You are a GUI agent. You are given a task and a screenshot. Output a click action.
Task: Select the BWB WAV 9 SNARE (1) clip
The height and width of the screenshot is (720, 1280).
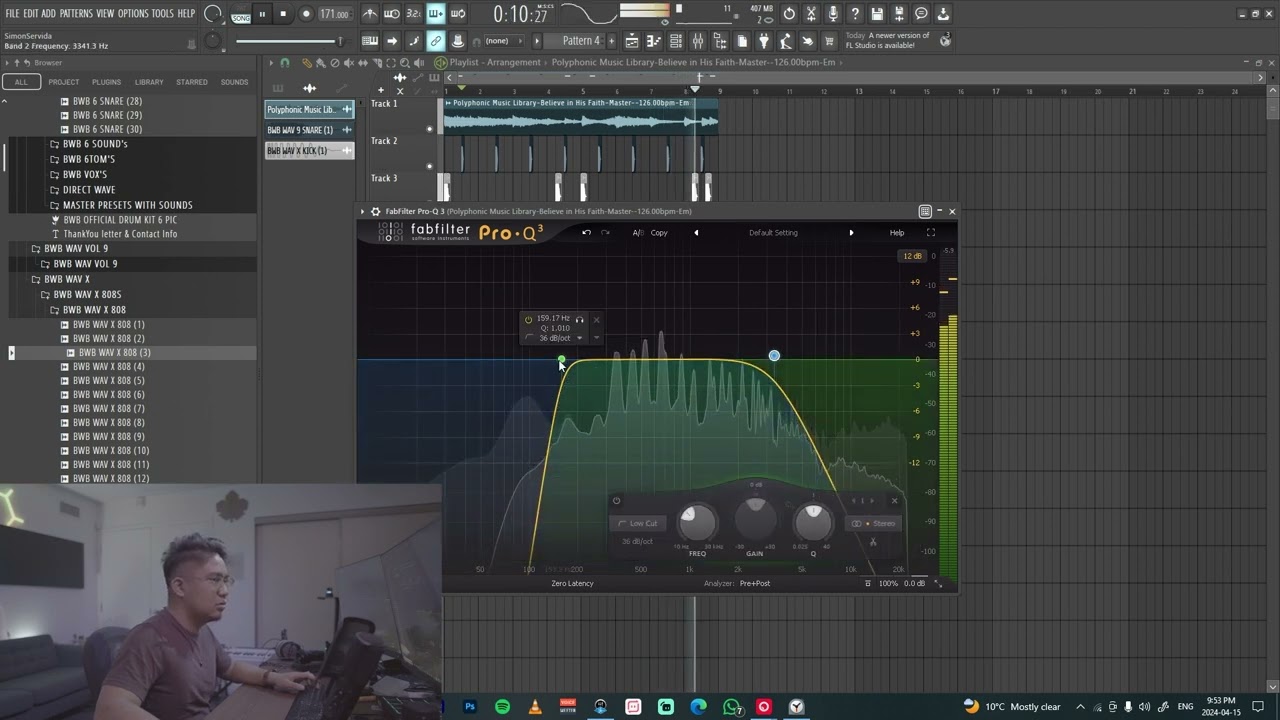coord(309,130)
